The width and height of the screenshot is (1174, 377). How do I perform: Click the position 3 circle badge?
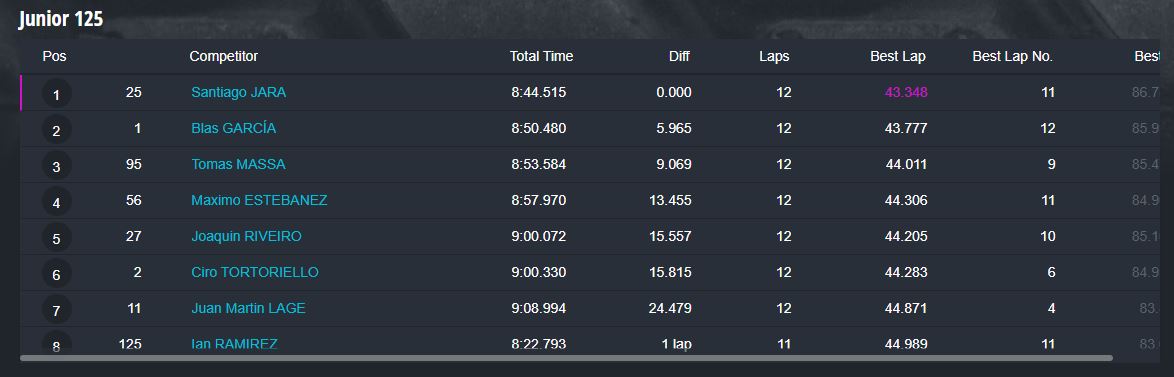click(57, 167)
